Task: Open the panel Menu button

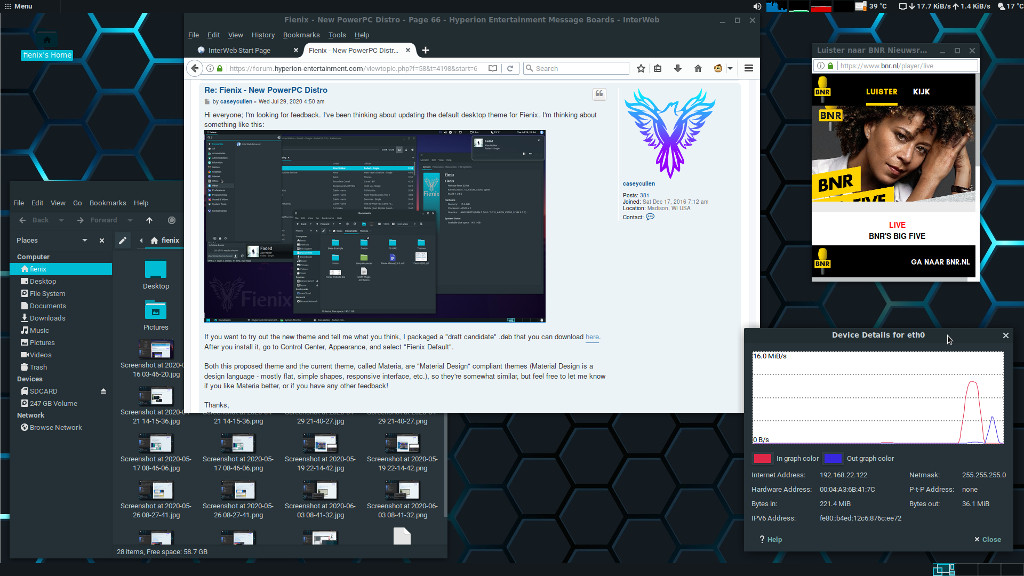Action: point(18,6)
